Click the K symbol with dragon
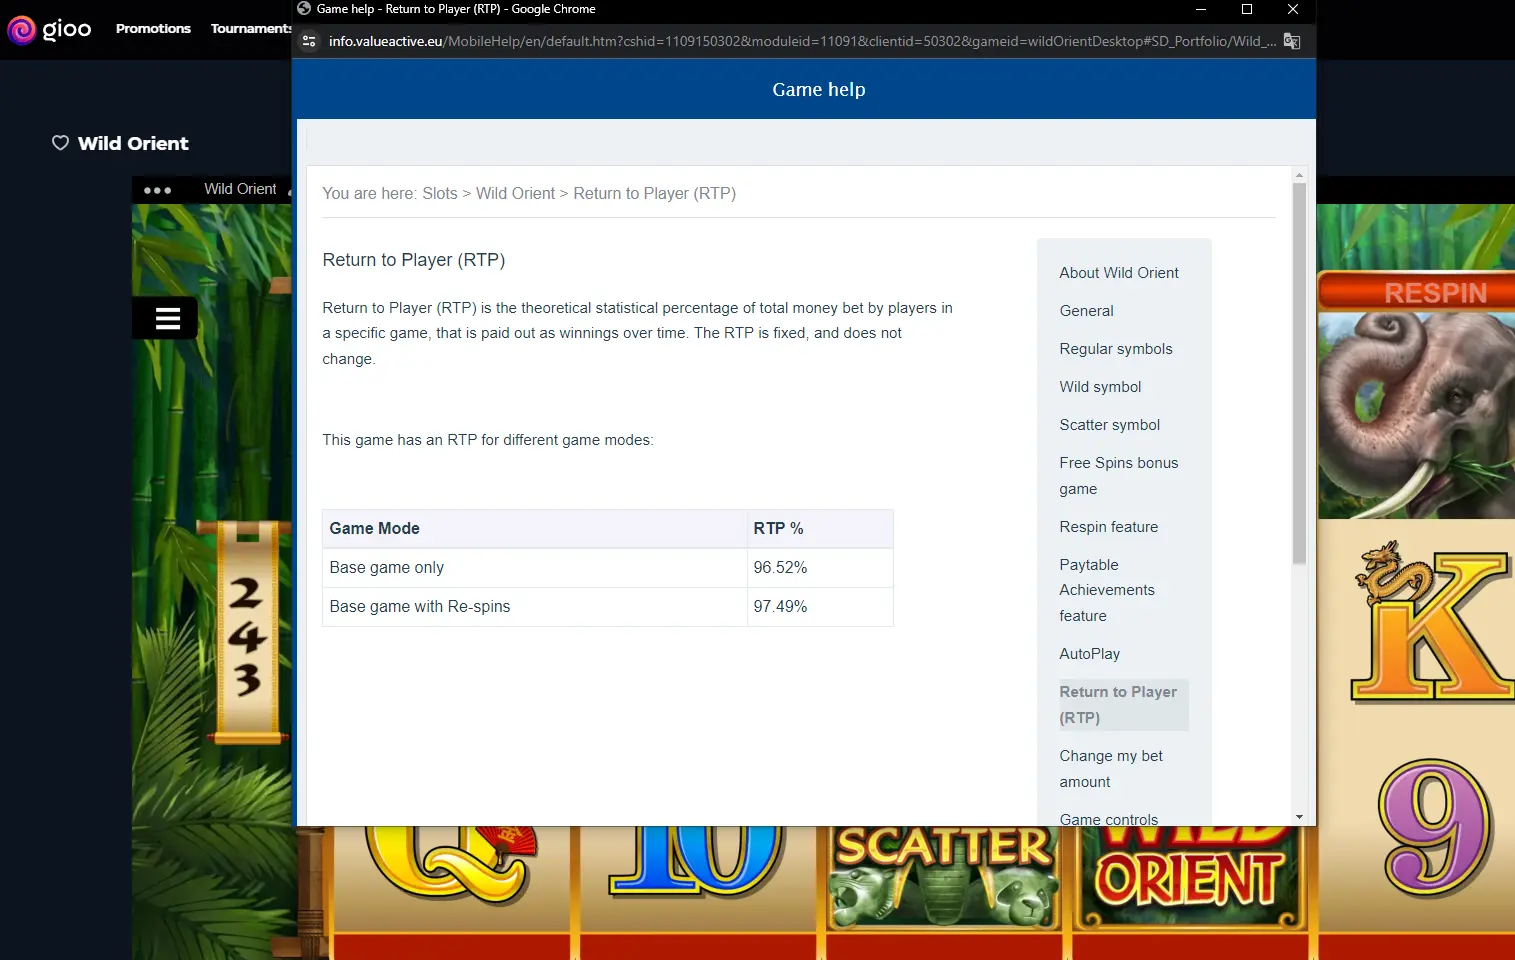The width and height of the screenshot is (1515, 960). pyautogui.click(x=1433, y=622)
